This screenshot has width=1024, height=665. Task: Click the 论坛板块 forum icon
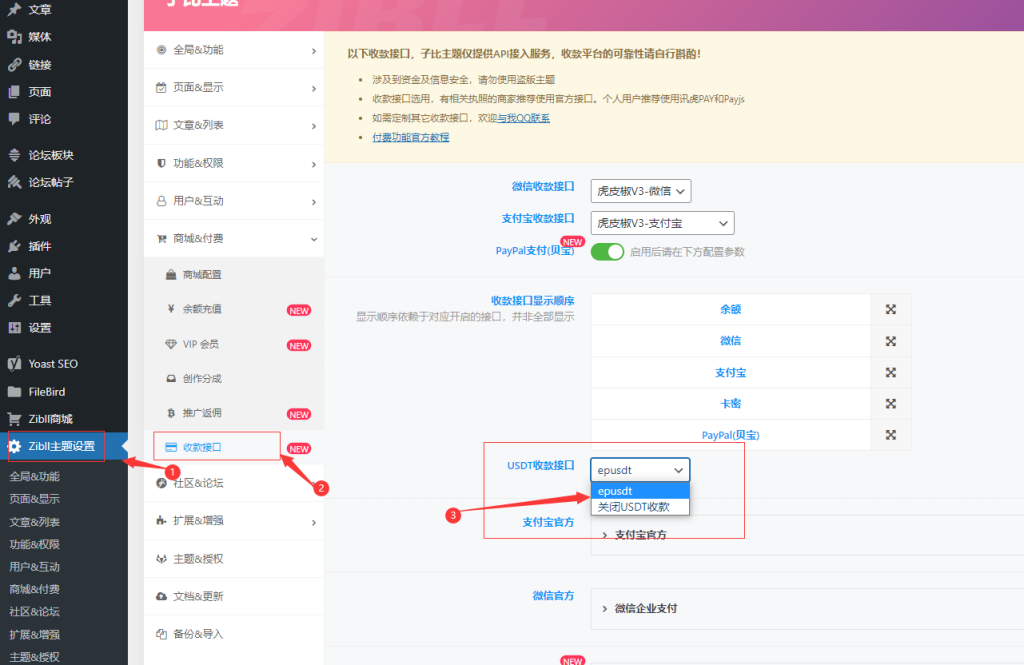click(x=14, y=155)
